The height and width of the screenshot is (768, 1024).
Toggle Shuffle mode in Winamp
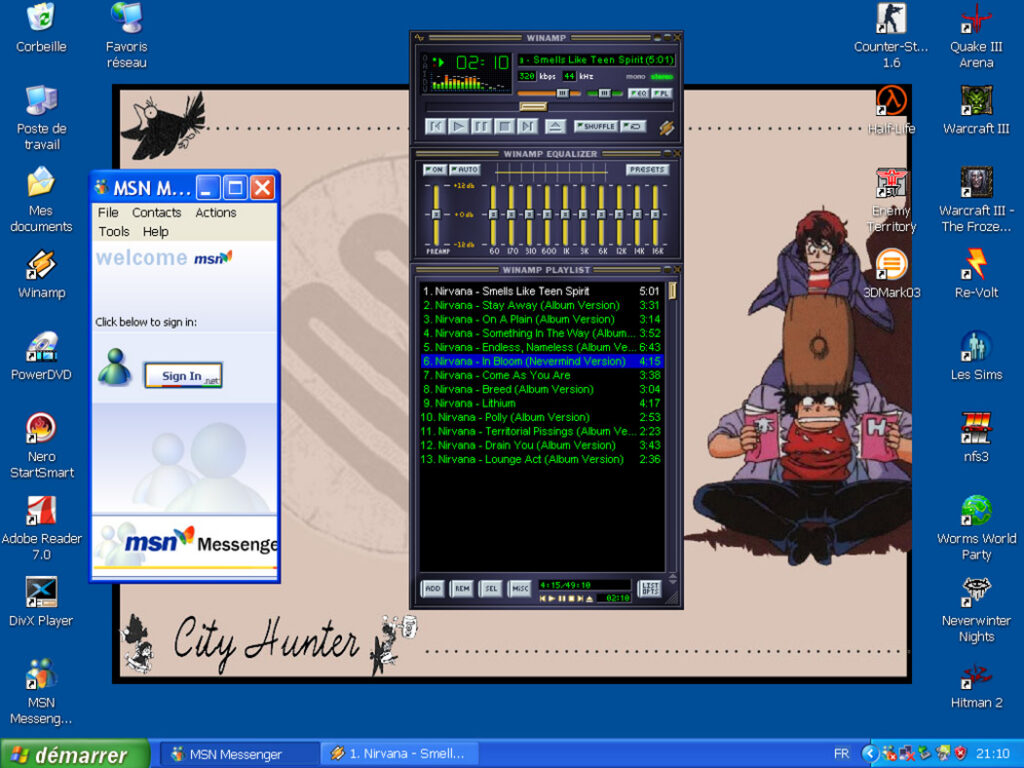(x=596, y=126)
